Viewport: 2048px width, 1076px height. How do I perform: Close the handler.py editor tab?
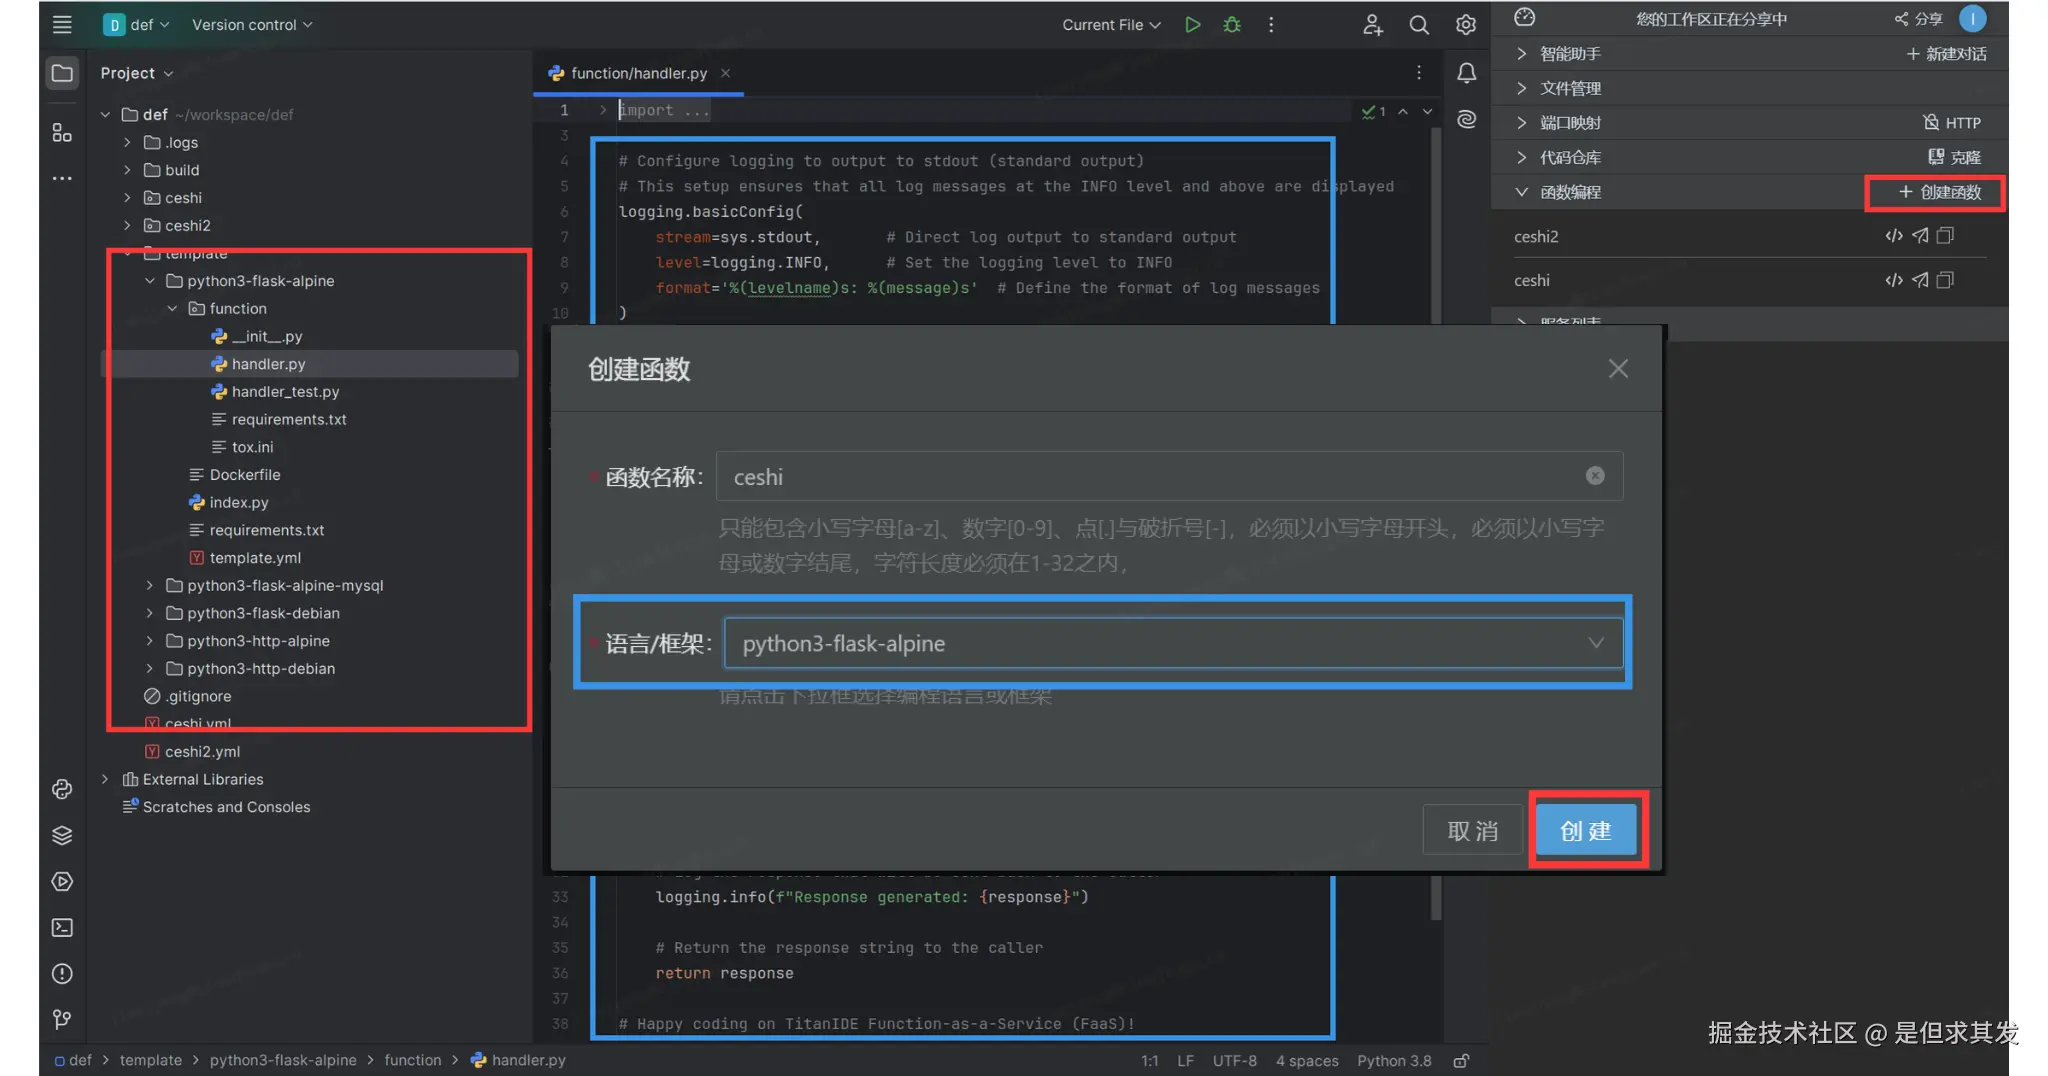pos(725,73)
